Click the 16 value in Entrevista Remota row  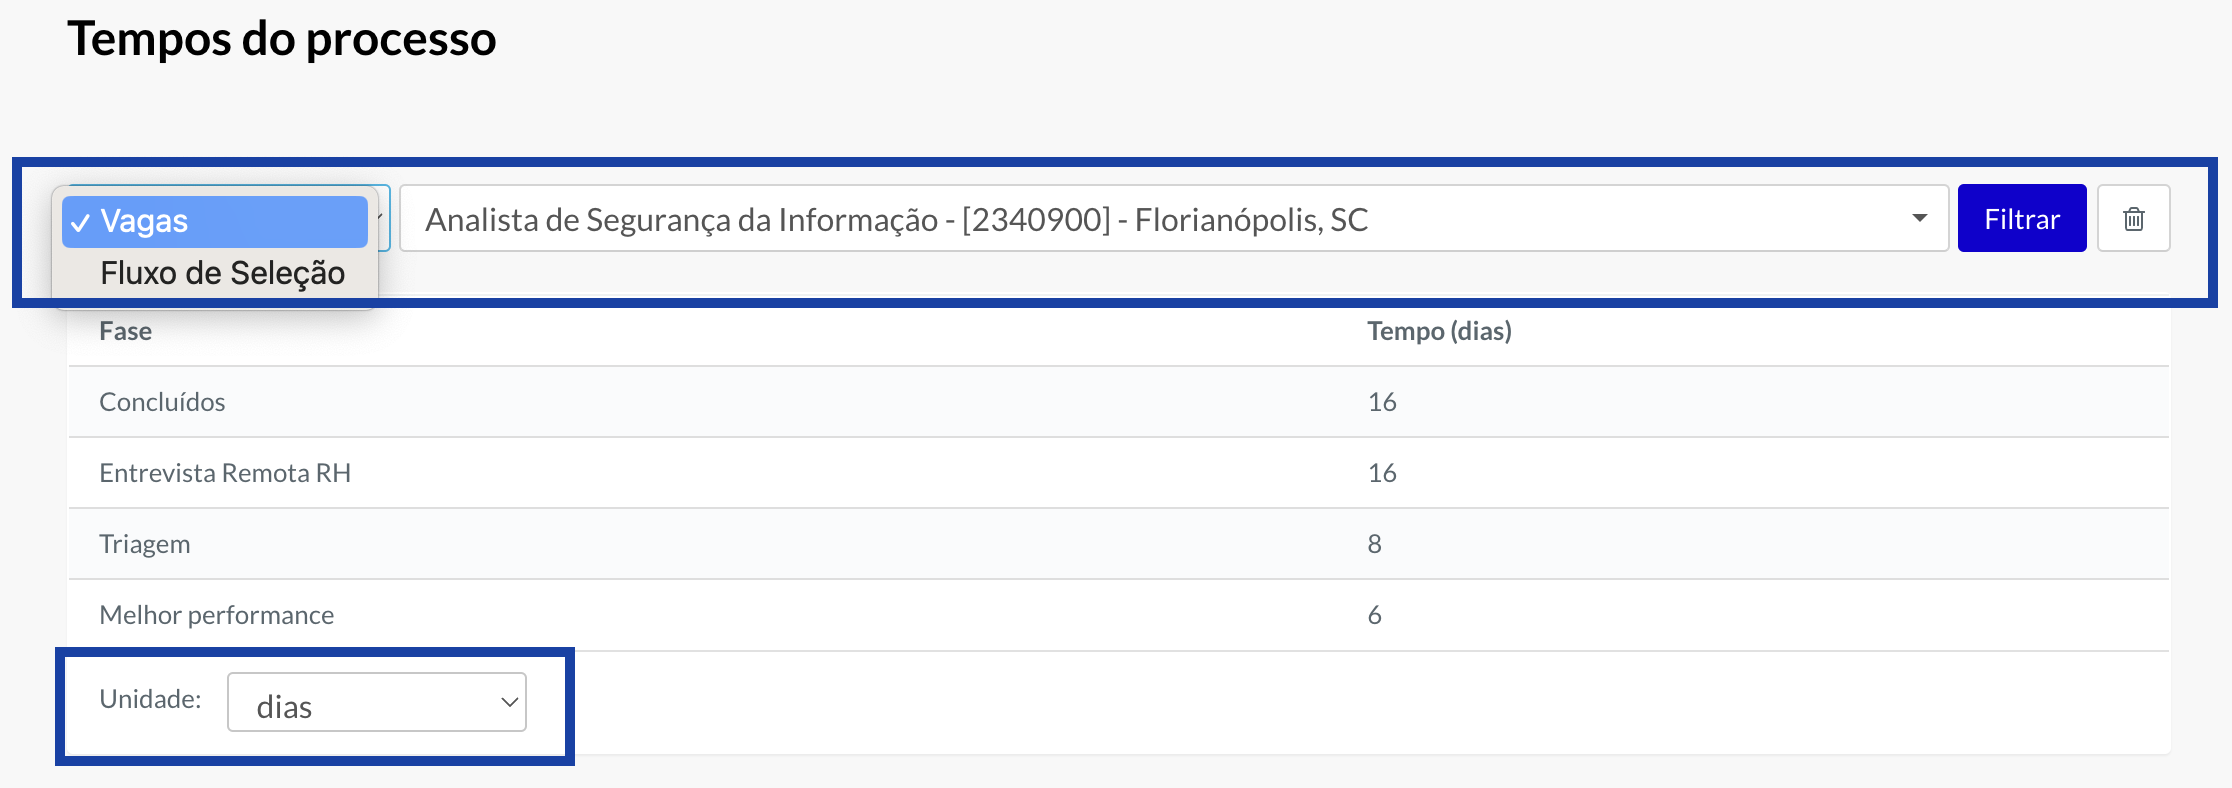coord(1382,473)
